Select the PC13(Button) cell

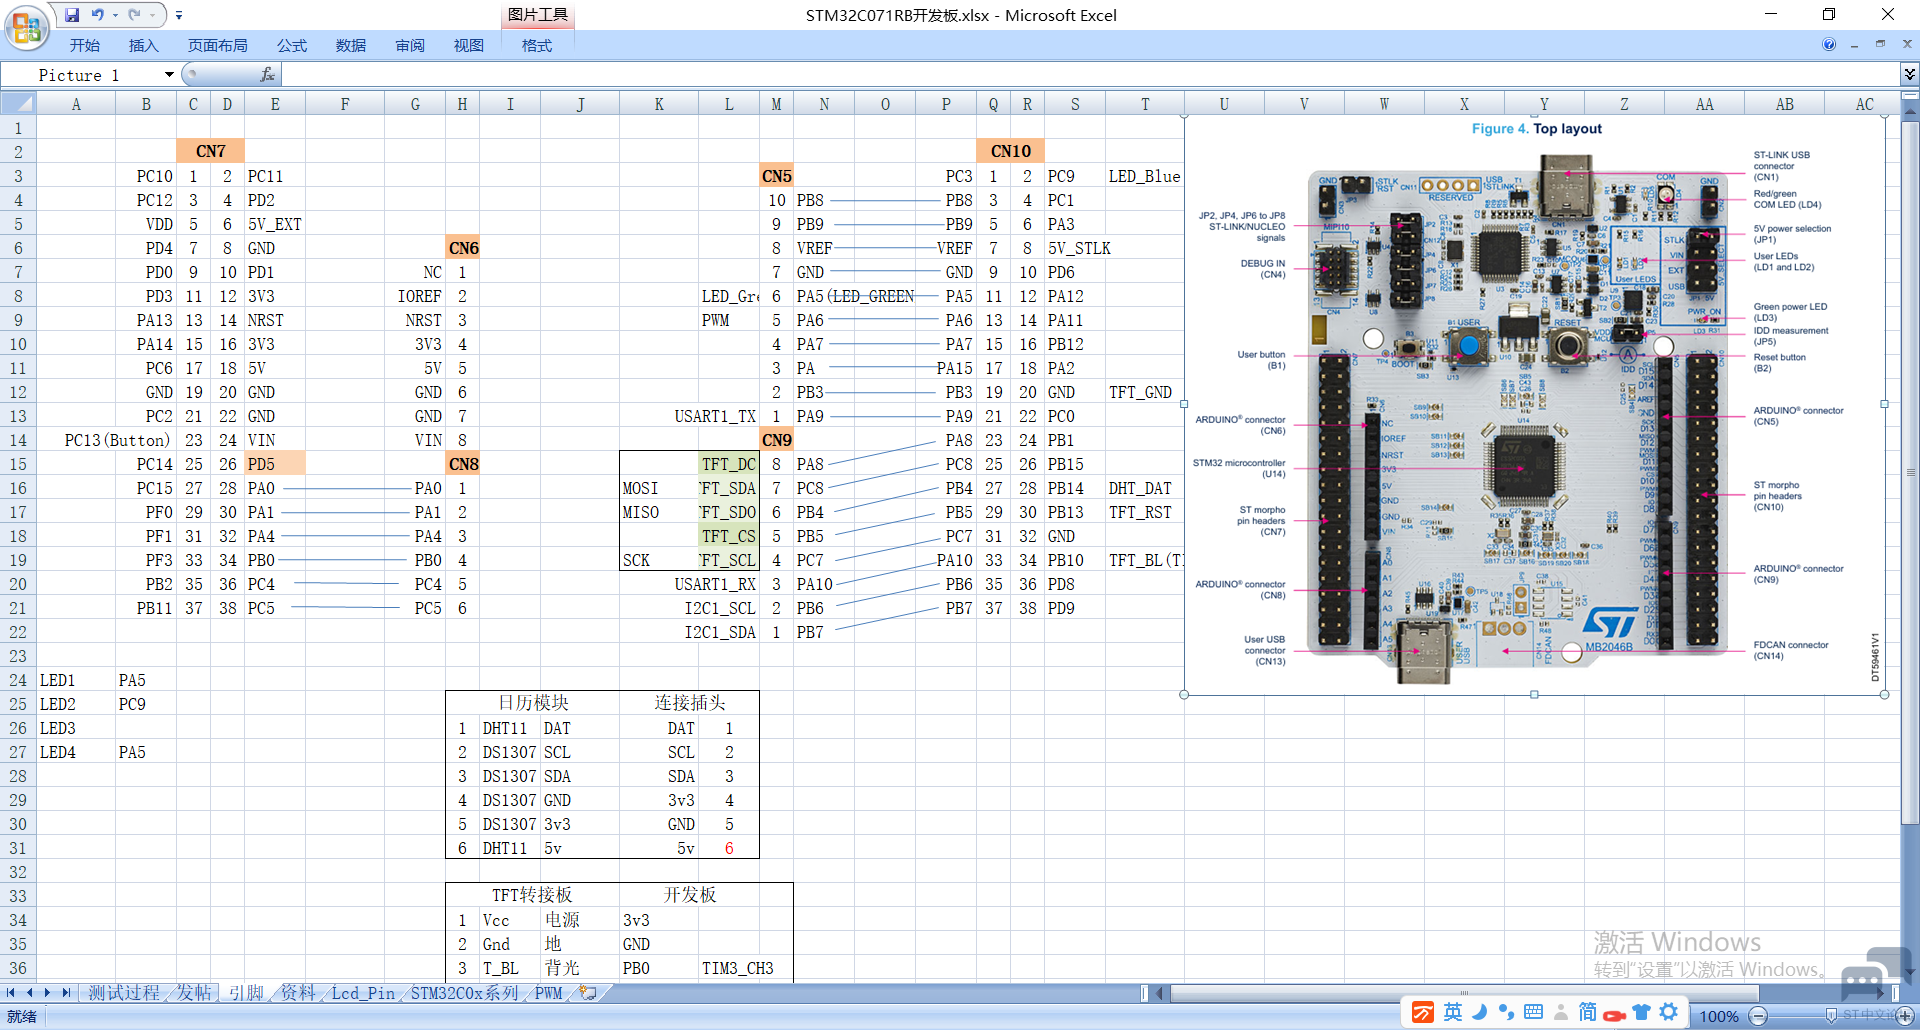coord(117,440)
